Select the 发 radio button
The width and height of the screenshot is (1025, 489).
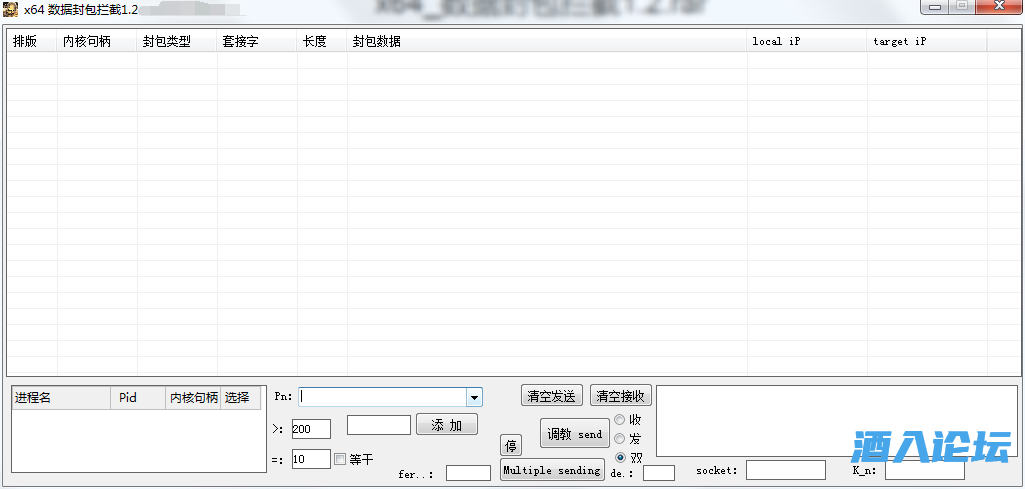(x=620, y=439)
